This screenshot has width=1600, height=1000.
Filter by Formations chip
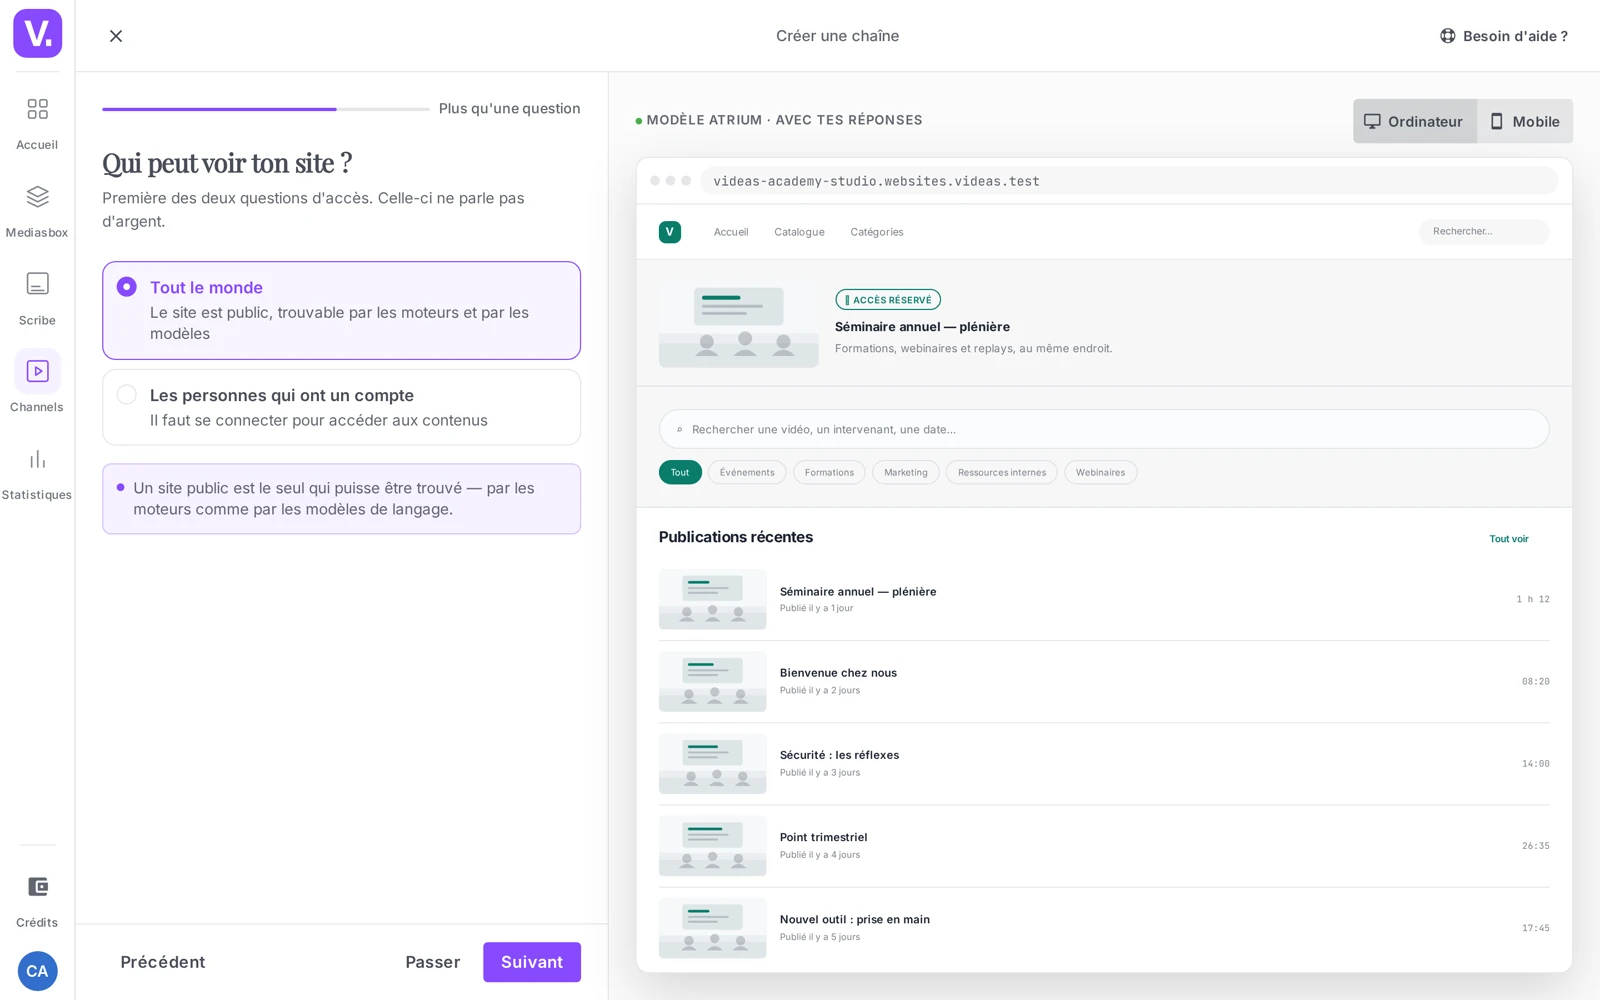(x=829, y=472)
